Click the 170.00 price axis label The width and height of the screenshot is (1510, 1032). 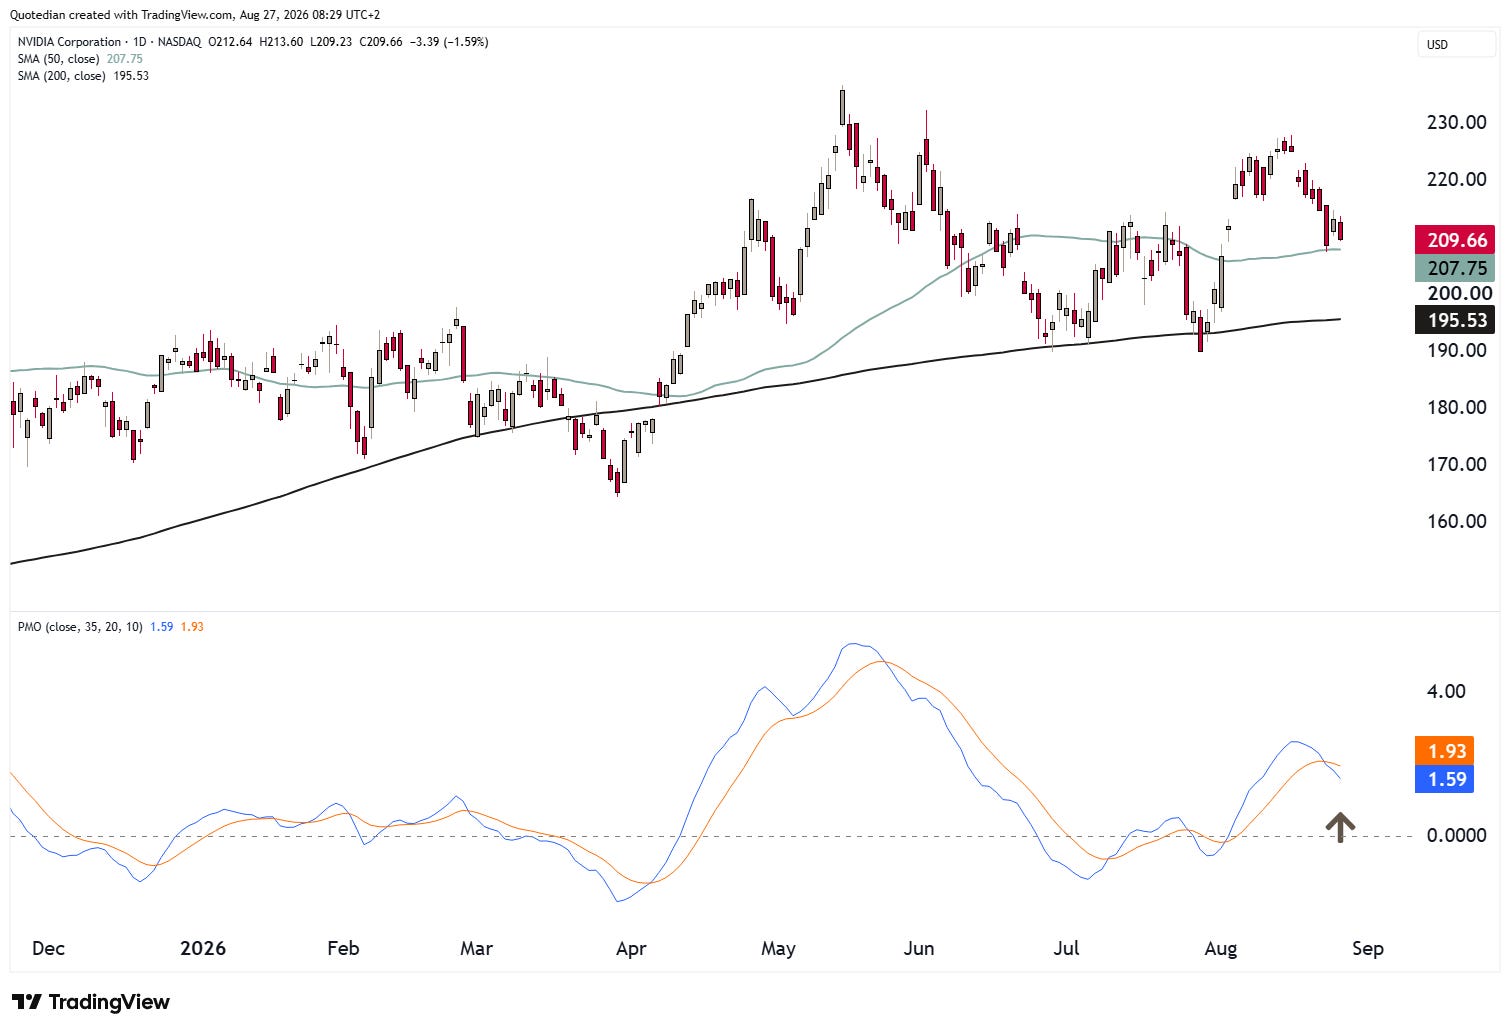(x=1457, y=464)
